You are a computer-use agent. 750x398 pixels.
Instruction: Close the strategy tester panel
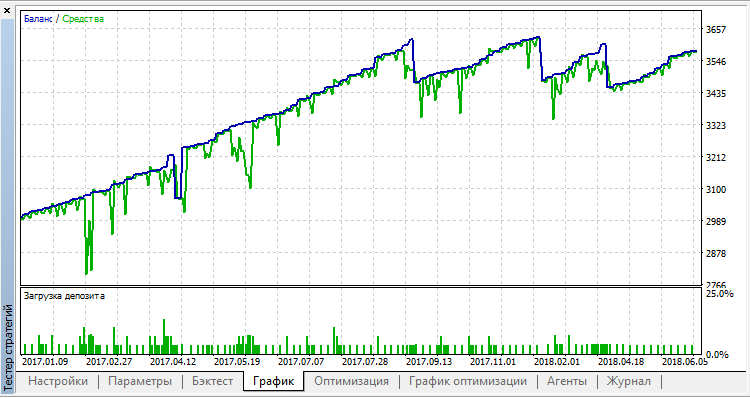coord(7,10)
